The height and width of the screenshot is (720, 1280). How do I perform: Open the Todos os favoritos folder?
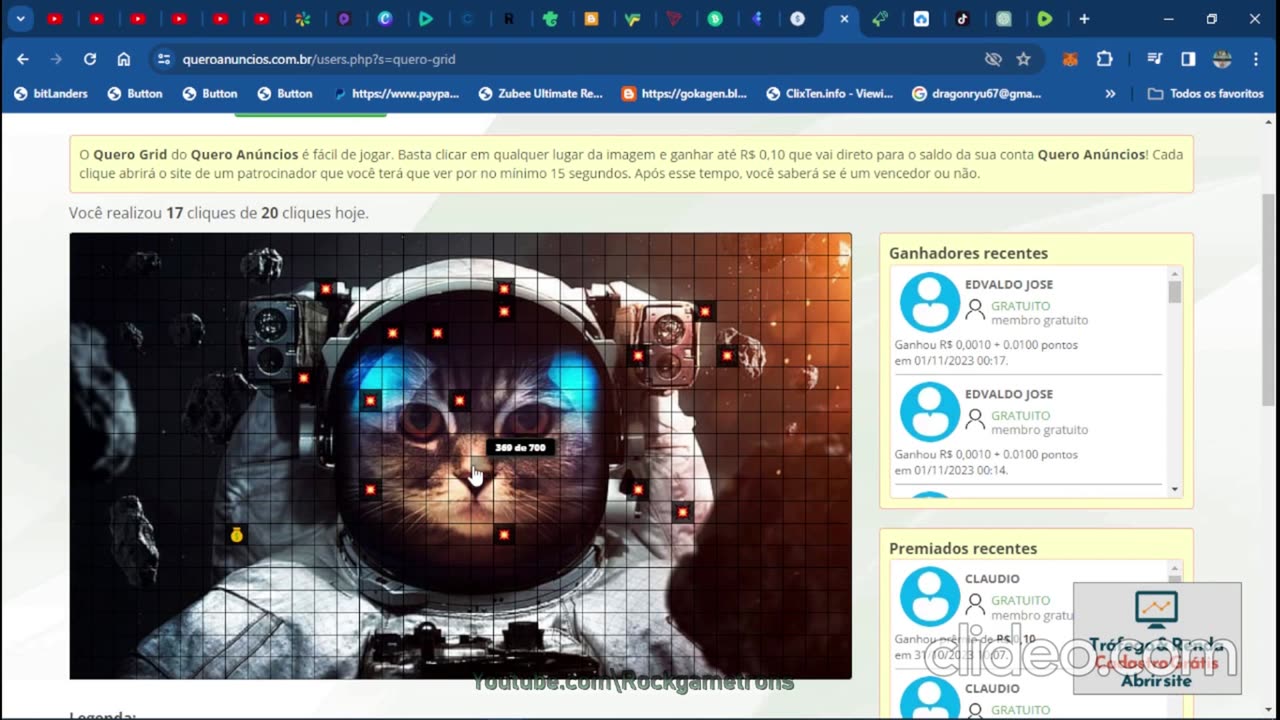click(x=1205, y=93)
